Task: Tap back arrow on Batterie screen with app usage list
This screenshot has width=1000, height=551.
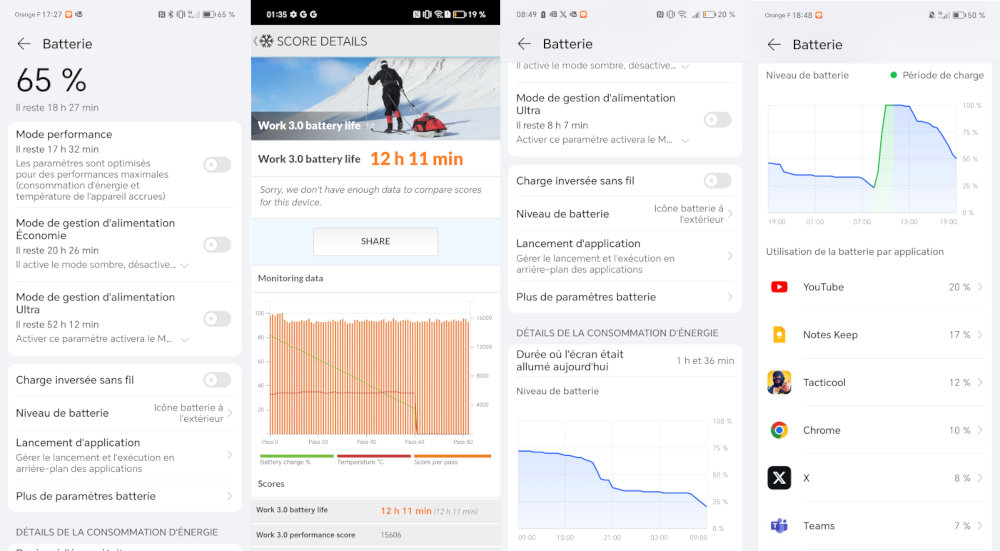Action: point(774,45)
